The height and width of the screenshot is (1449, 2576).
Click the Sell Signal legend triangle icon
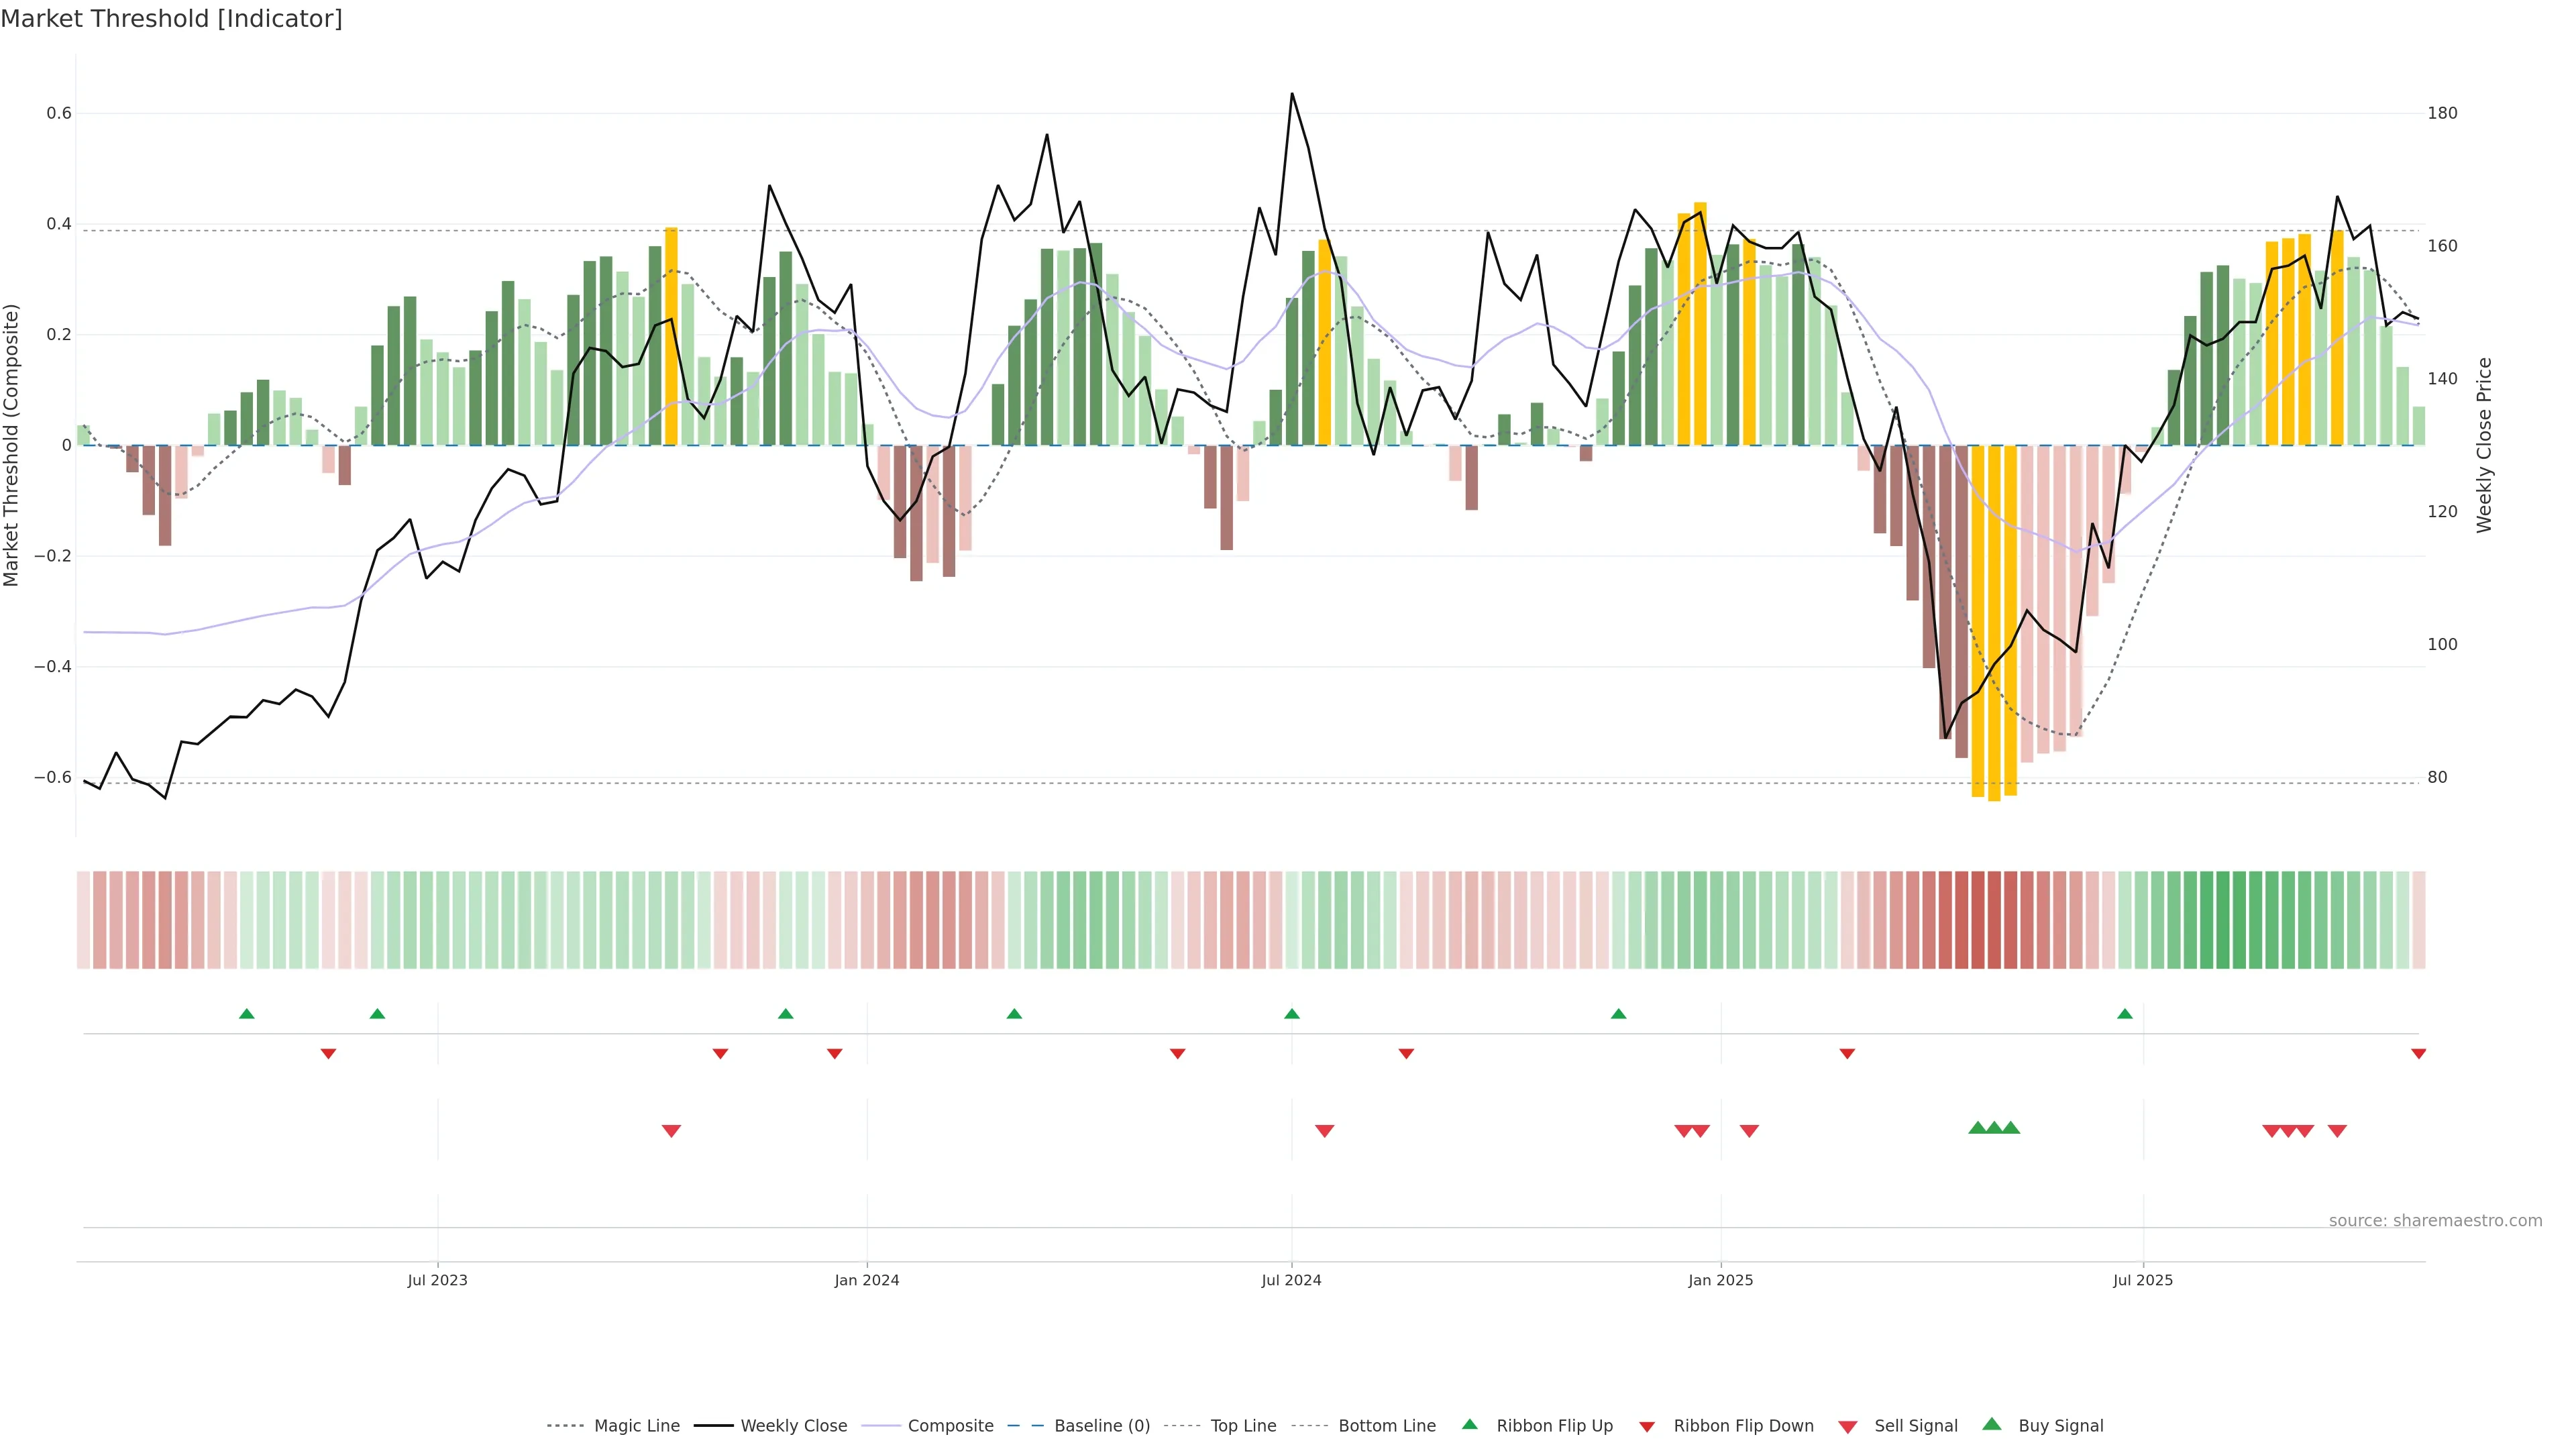(1847, 1426)
